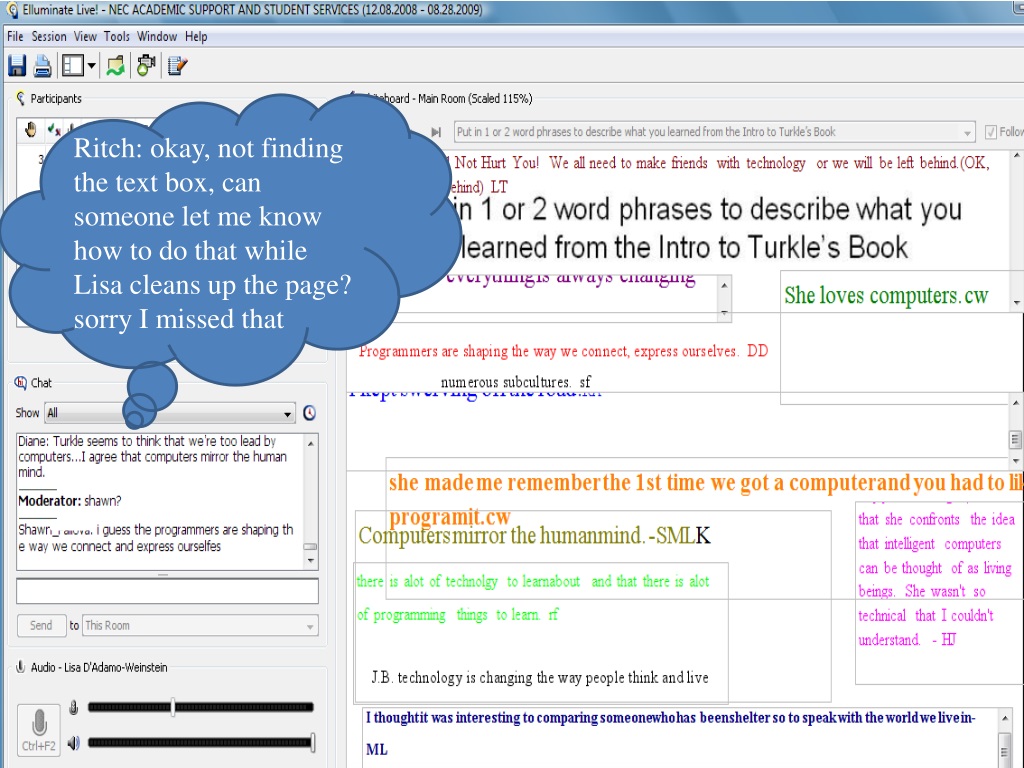Click the 'Participants' panel label
1024x768 pixels.
pyautogui.click(x=56, y=99)
